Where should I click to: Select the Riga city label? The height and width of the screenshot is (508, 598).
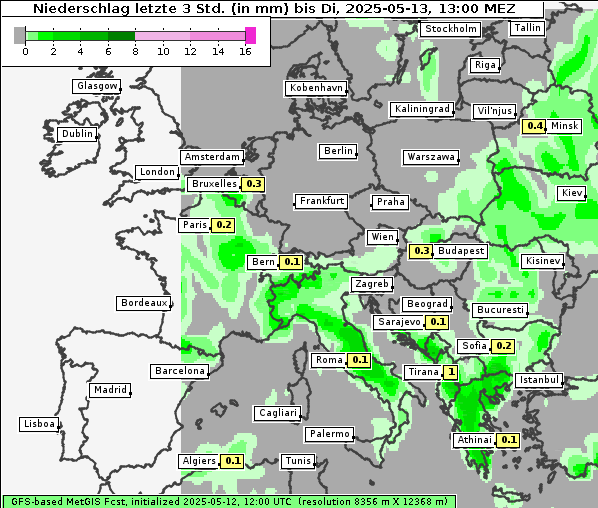tap(485, 65)
